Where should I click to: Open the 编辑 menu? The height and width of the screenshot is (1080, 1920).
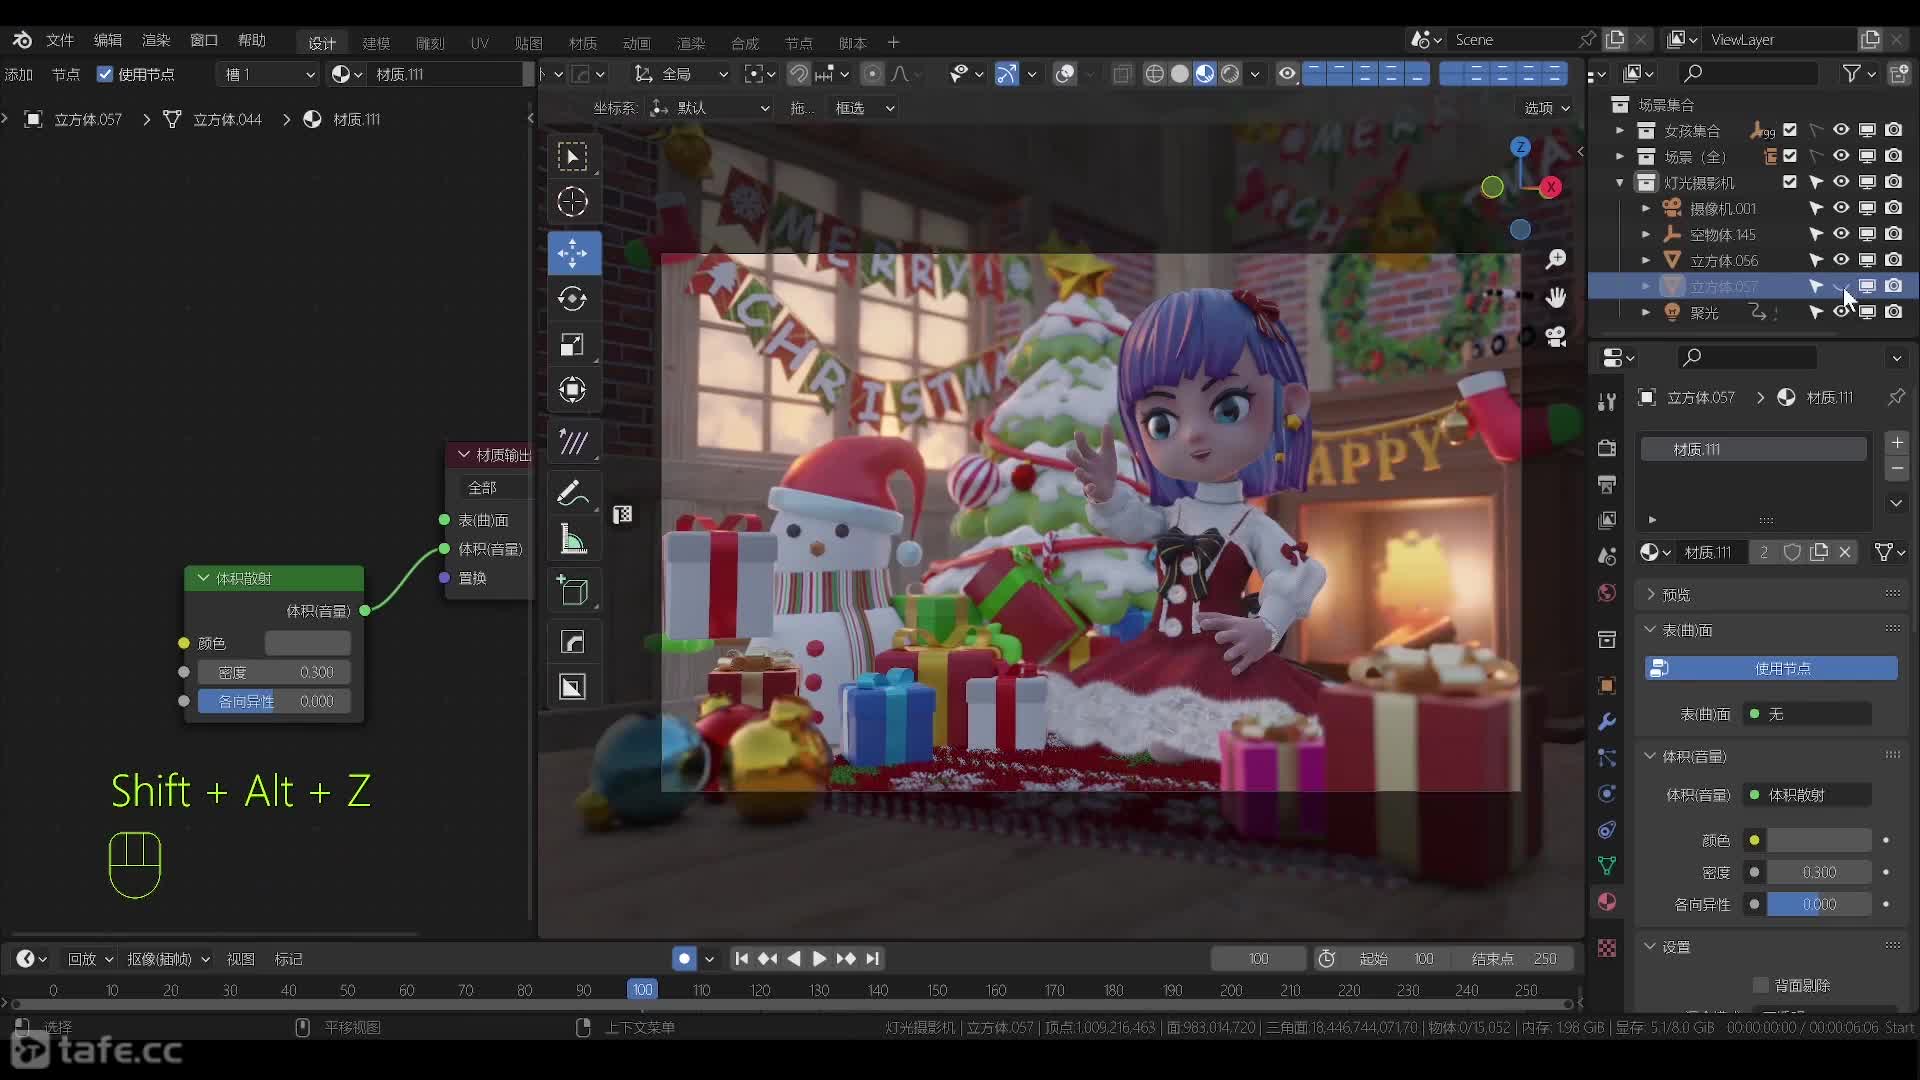click(108, 40)
